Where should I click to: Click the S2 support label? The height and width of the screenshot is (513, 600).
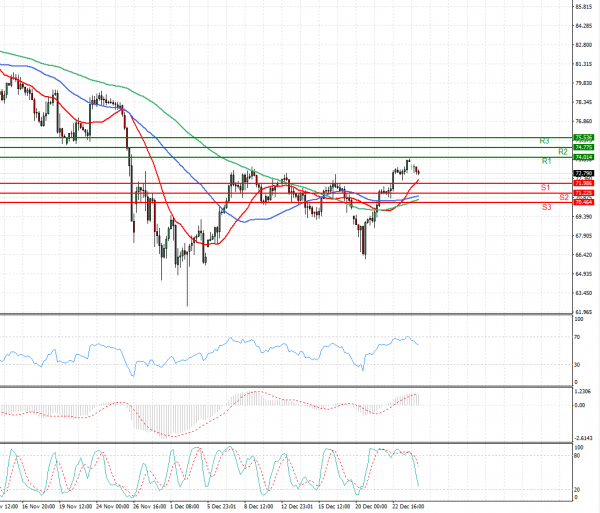coord(564,197)
